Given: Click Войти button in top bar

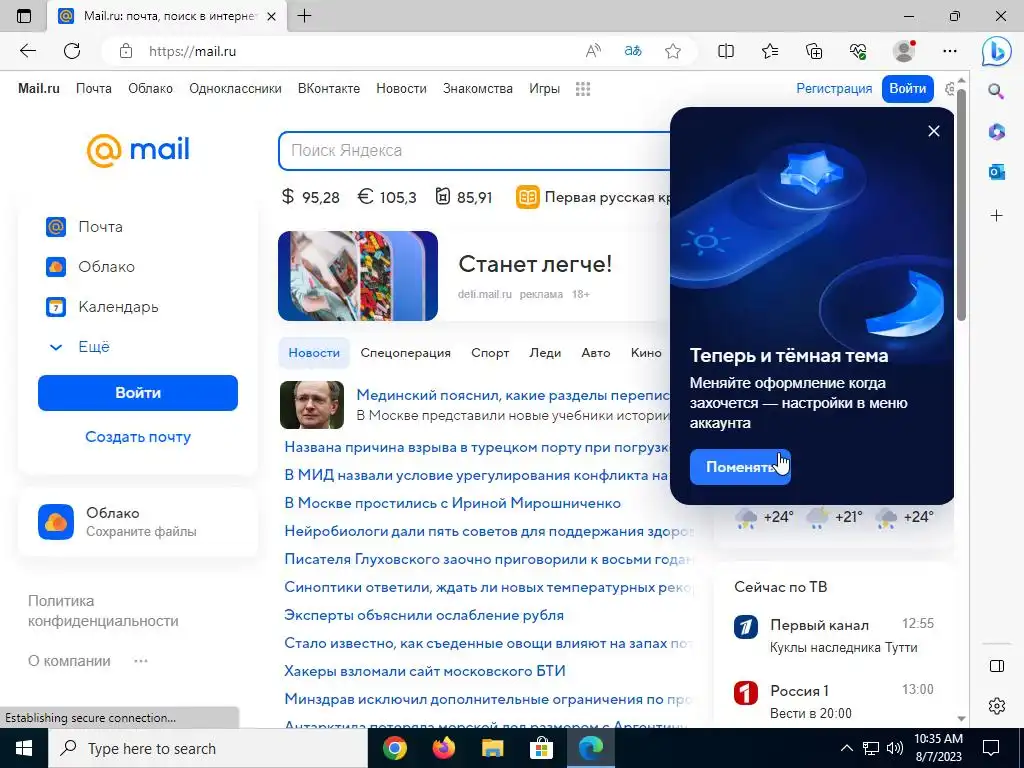Looking at the screenshot, I should click(x=908, y=89).
